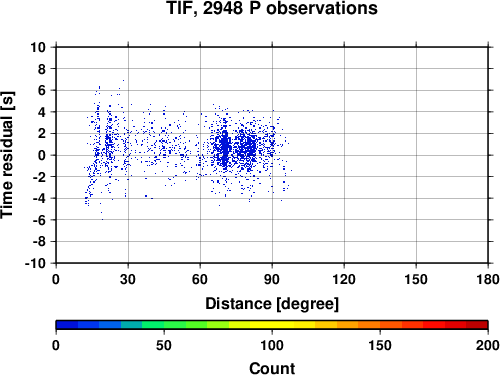Screen dimensions: 500x375
Task: Click colorbar tick label '50'
Action: pyautogui.click(x=164, y=345)
